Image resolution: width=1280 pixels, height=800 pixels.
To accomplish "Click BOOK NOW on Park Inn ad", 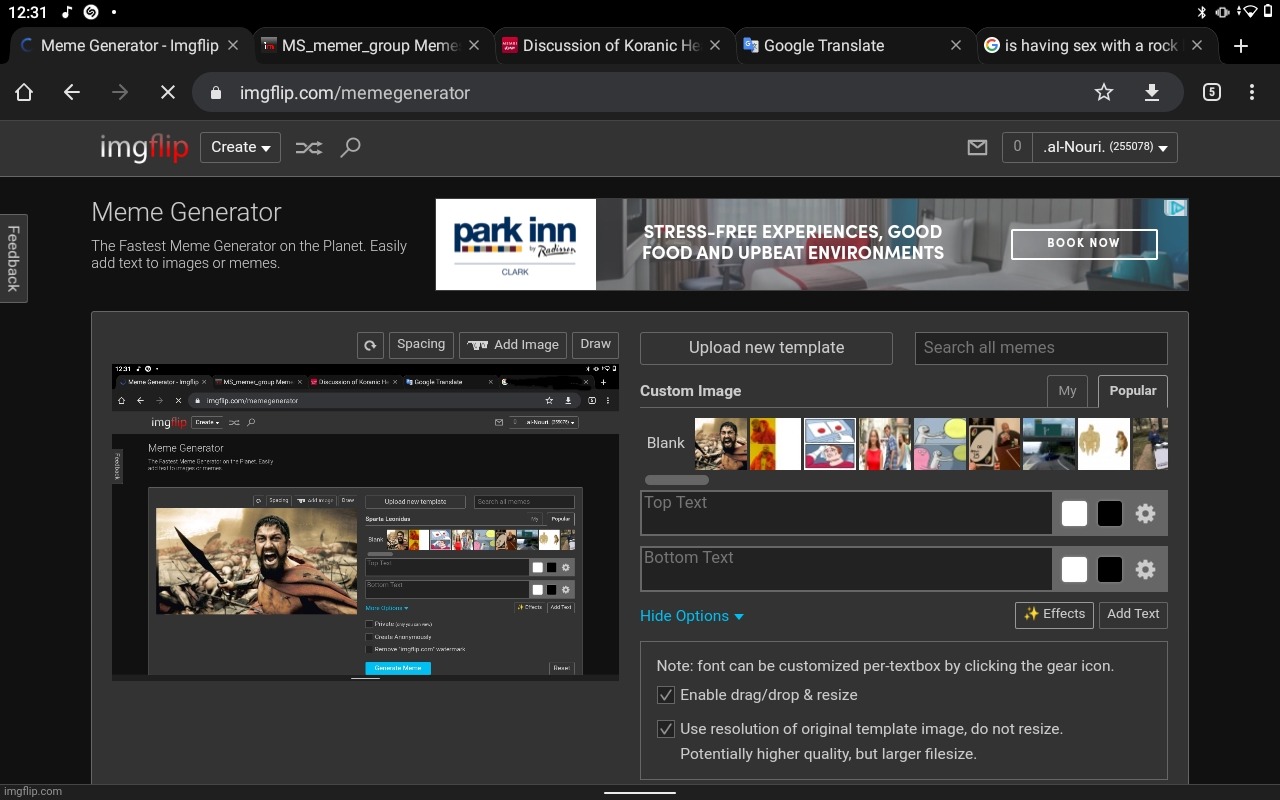I will (x=1084, y=244).
